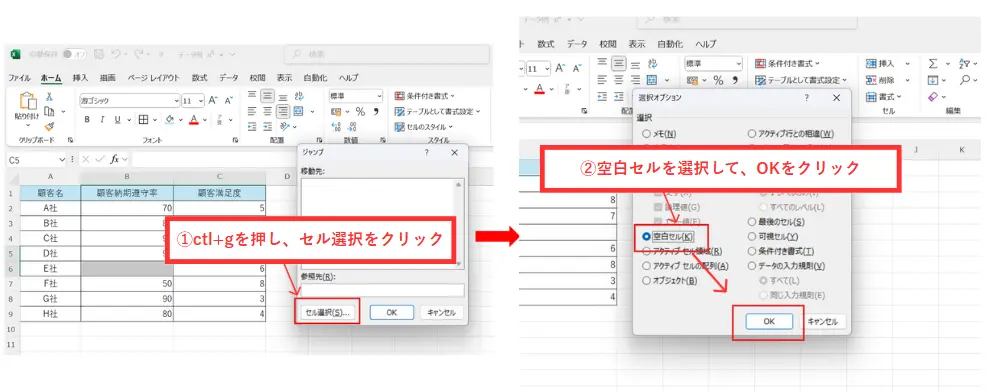Select the Format Painter brush icon
The height and width of the screenshot is (392, 994).
pos(49,126)
